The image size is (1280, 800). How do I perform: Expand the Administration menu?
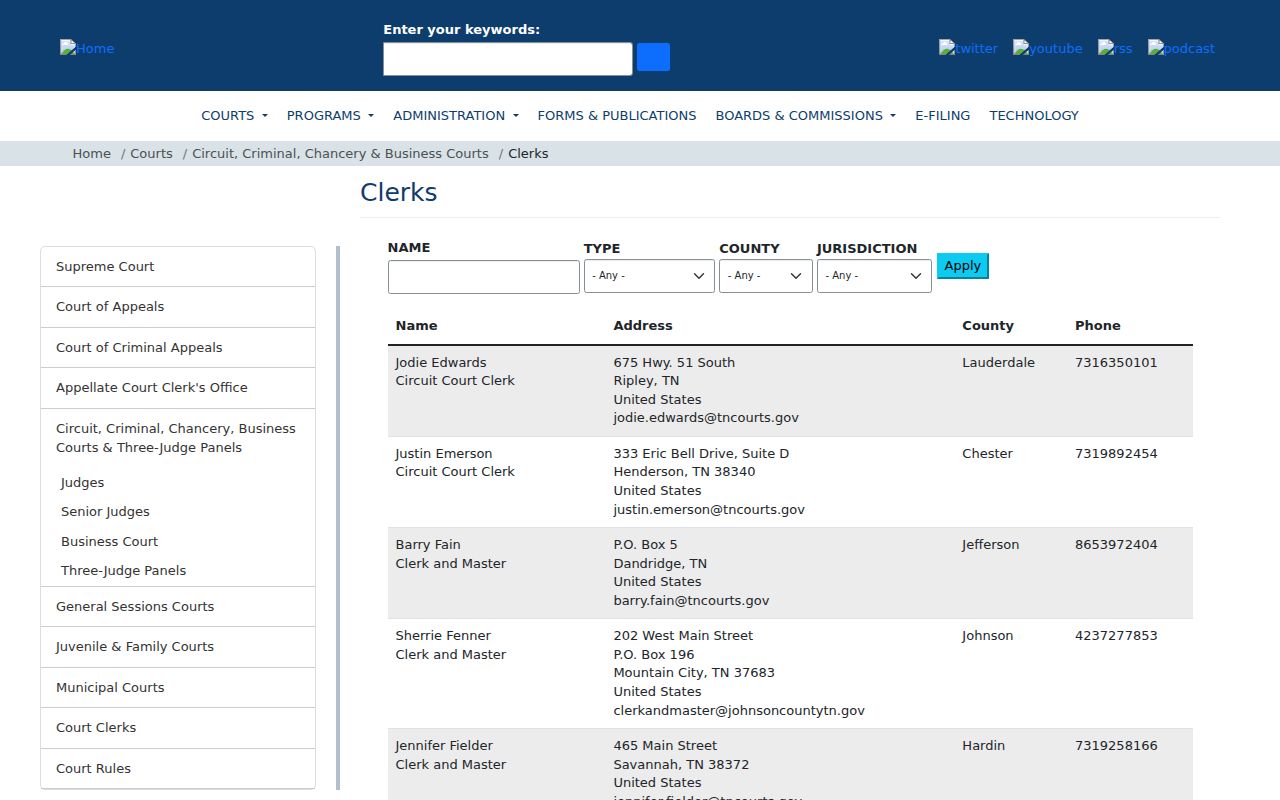(x=456, y=115)
